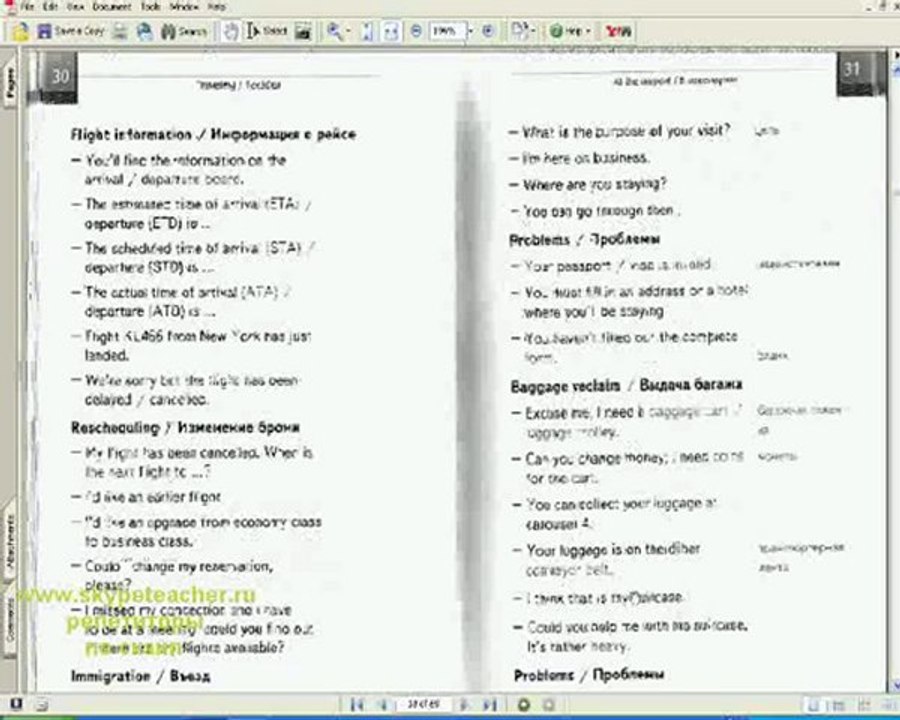
Task: Activate the Select text tool
Action: (266, 31)
